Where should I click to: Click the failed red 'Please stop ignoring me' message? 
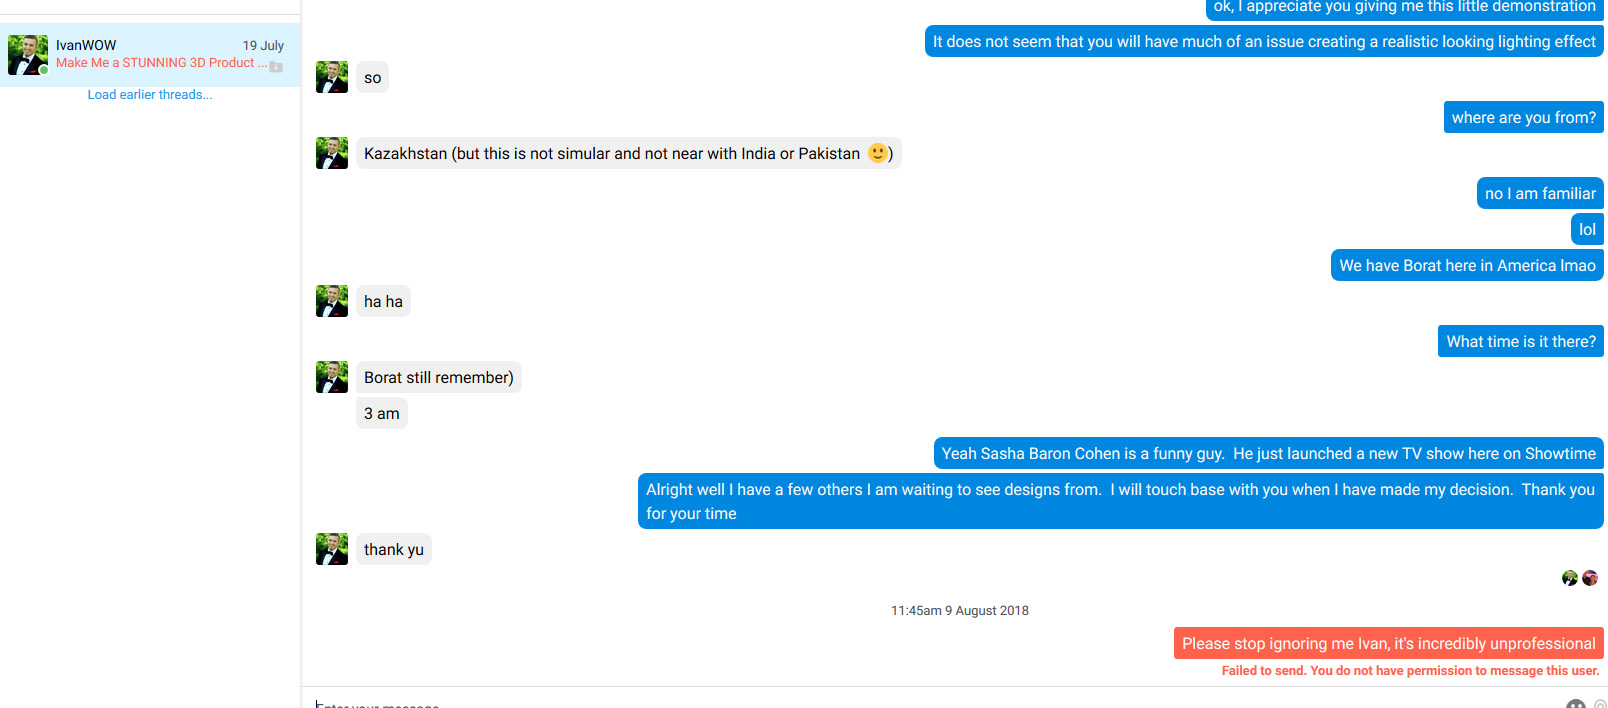[x=1389, y=643]
